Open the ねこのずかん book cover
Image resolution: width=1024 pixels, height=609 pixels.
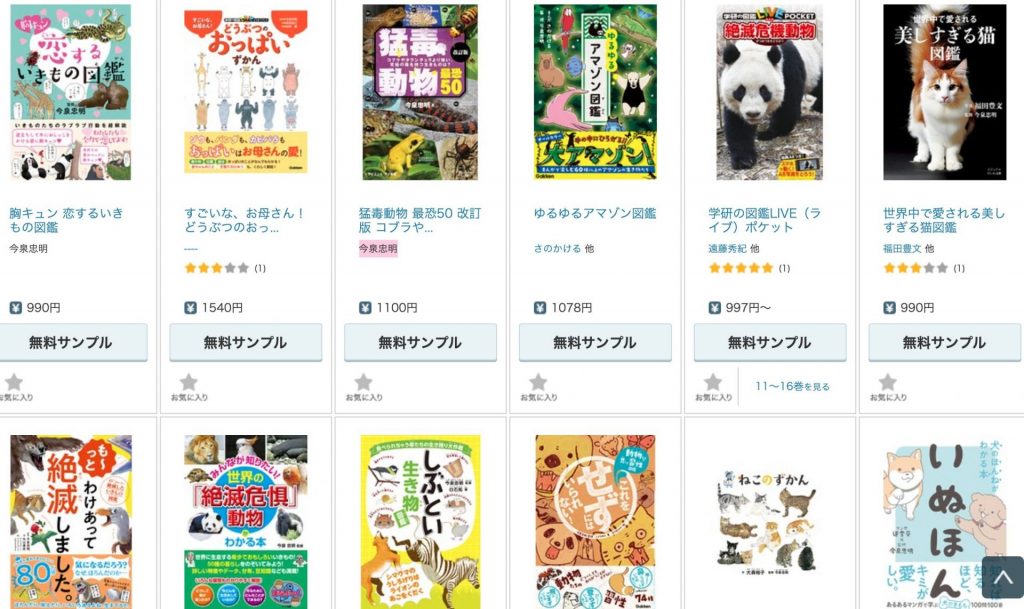click(770, 522)
